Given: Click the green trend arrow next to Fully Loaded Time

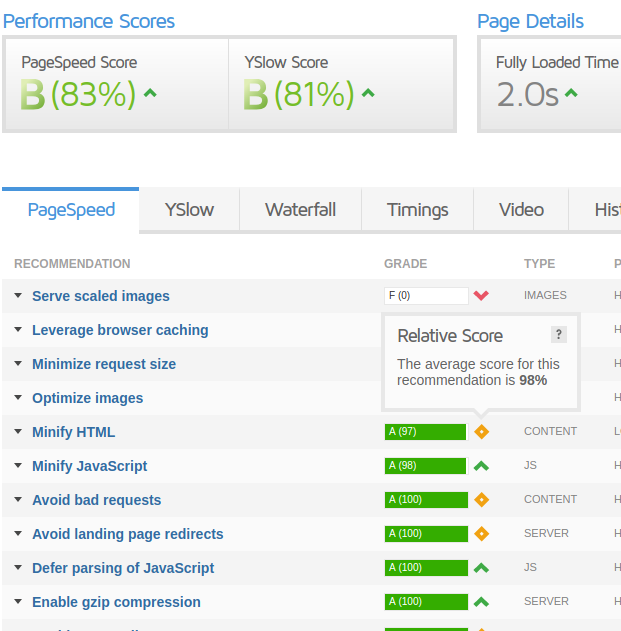Looking at the screenshot, I should 571,93.
